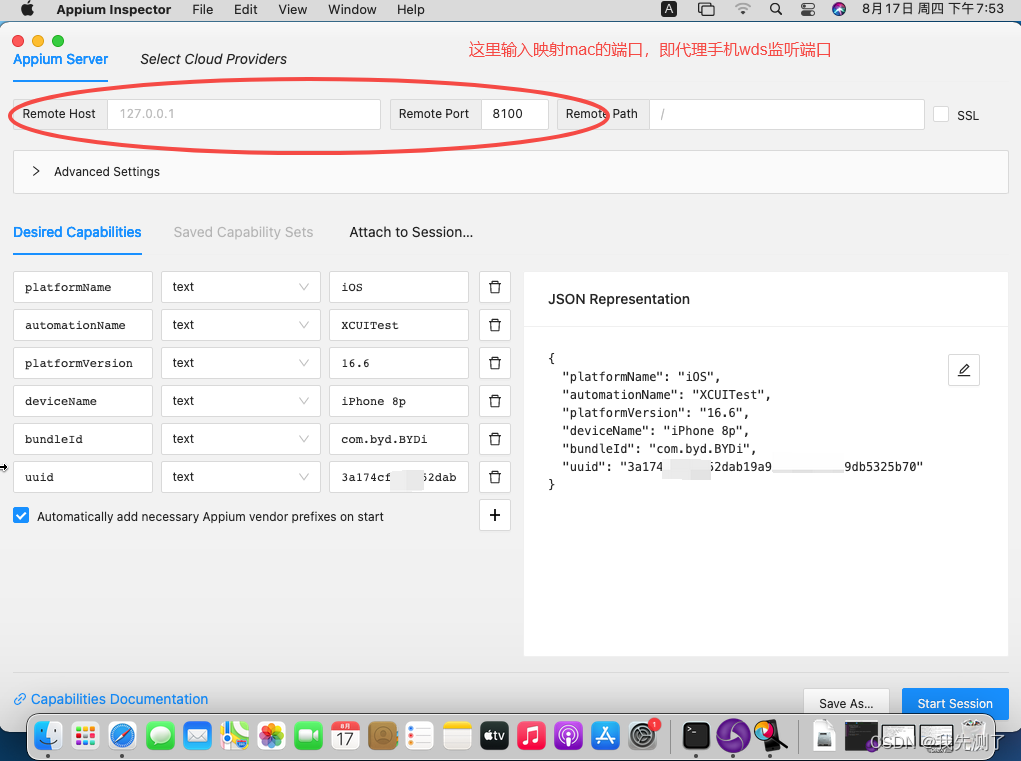Switch to the Saved Capability Sets tab

click(243, 232)
